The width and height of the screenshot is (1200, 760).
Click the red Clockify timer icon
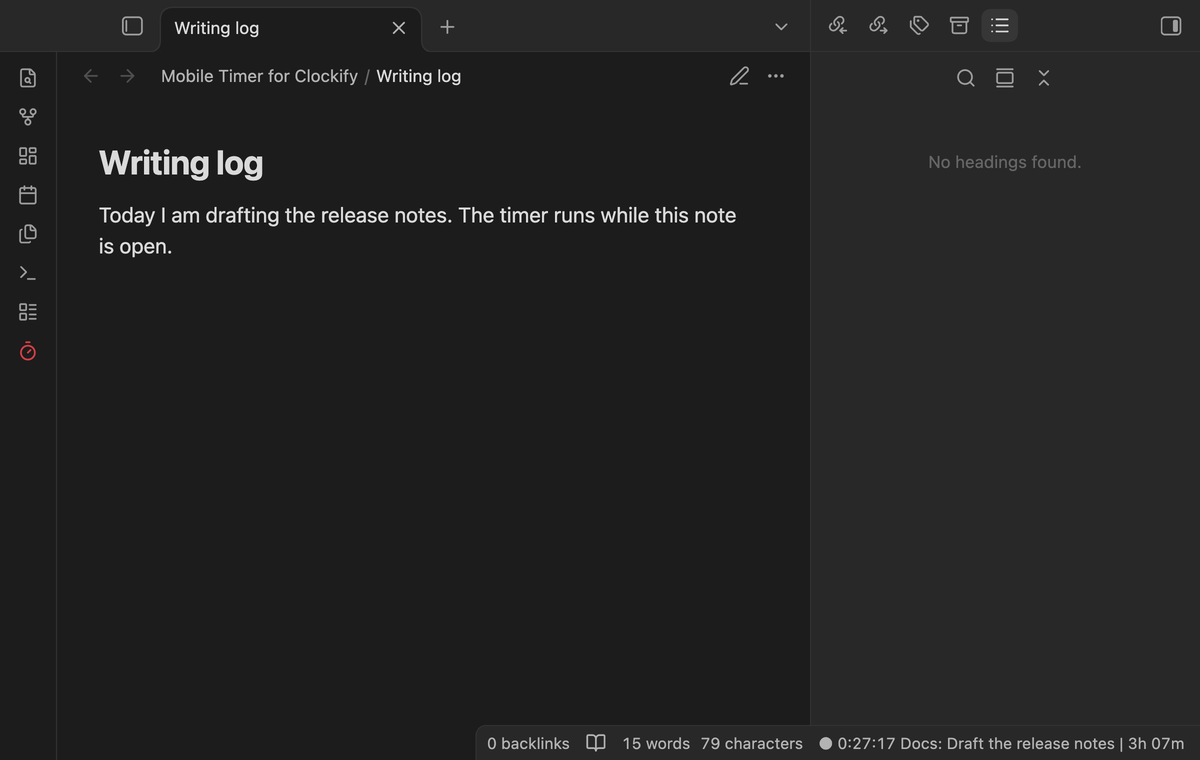click(x=28, y=352)
